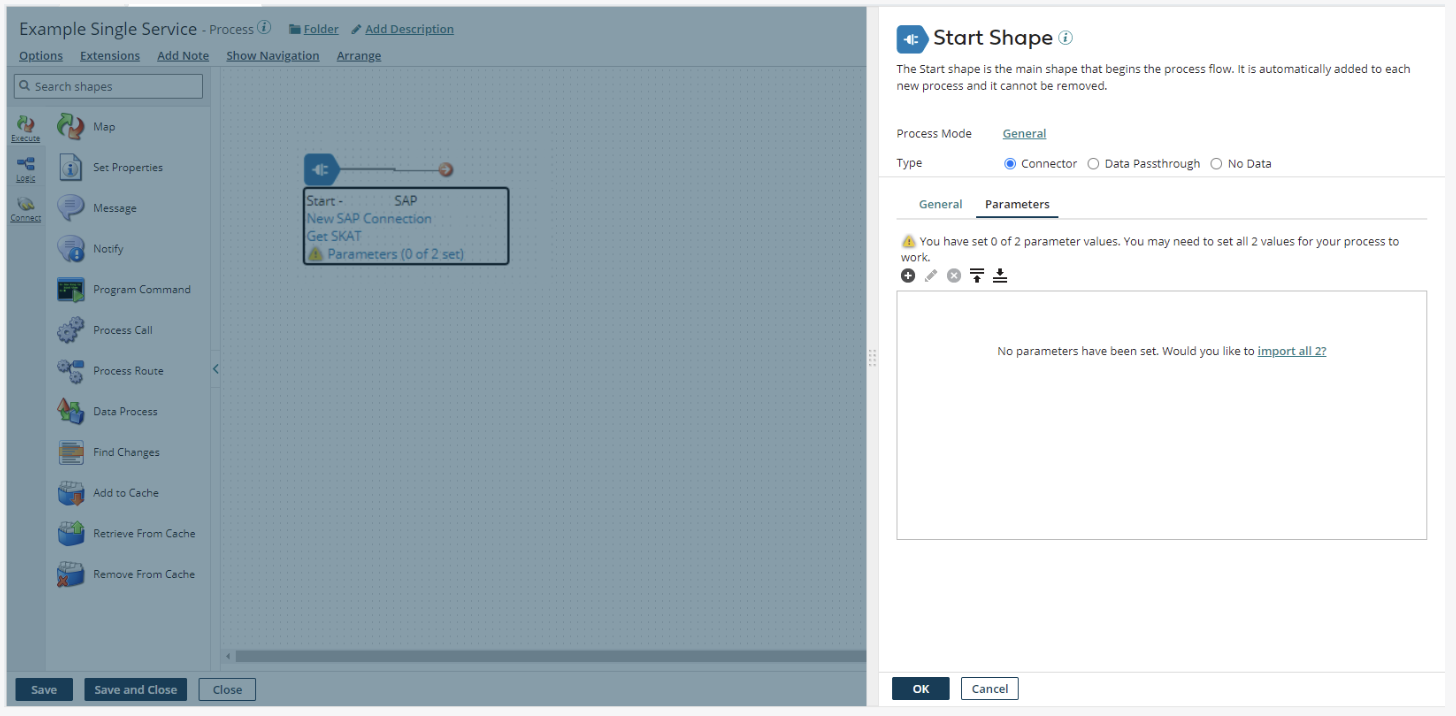Click the add parameter plus icon
Image resolution: width=1456 pixels, height=716 pixels.
[908, 276]
